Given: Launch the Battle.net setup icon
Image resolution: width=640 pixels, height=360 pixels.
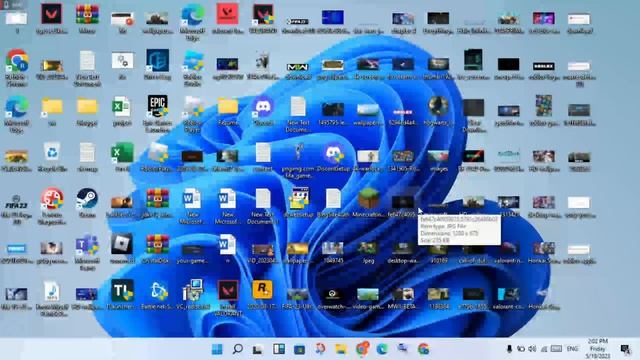Looking at the screenshot, I should [x=158, y=291].
